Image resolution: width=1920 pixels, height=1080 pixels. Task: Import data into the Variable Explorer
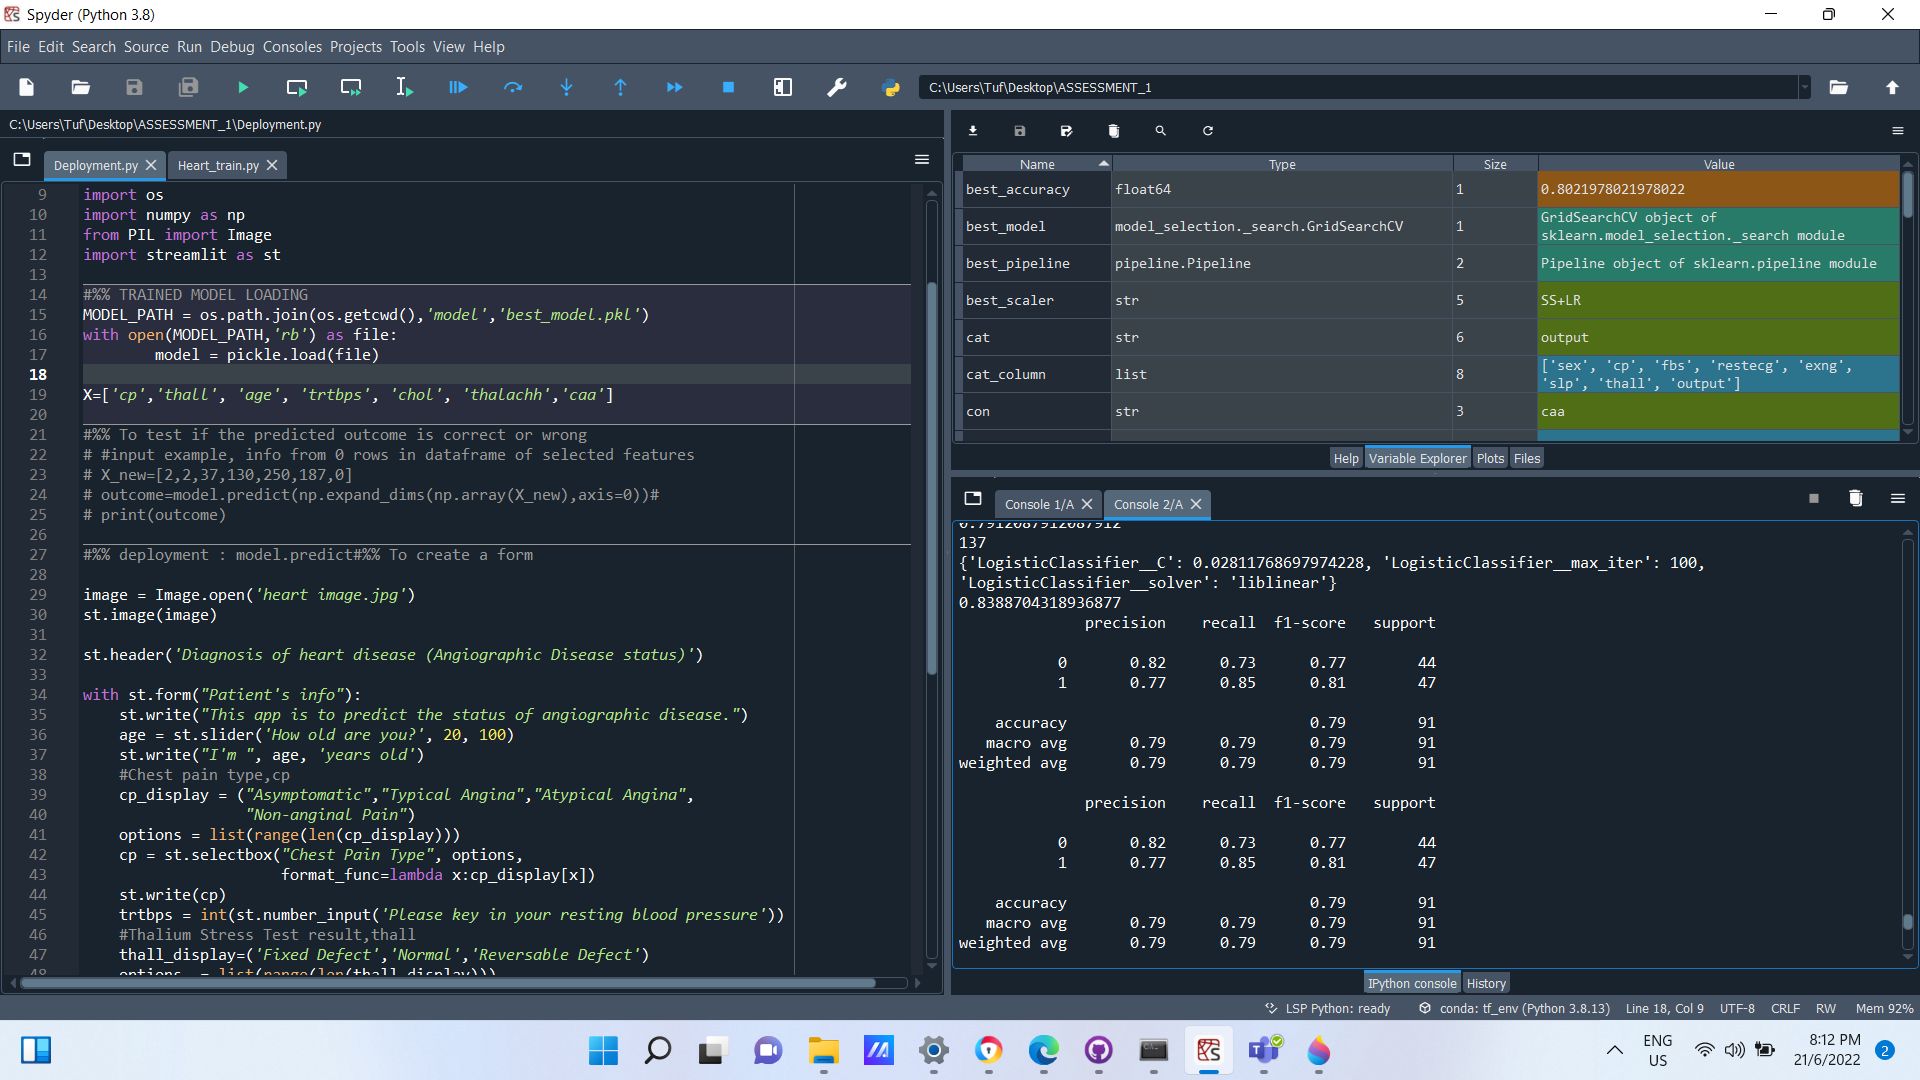[972, 130]
